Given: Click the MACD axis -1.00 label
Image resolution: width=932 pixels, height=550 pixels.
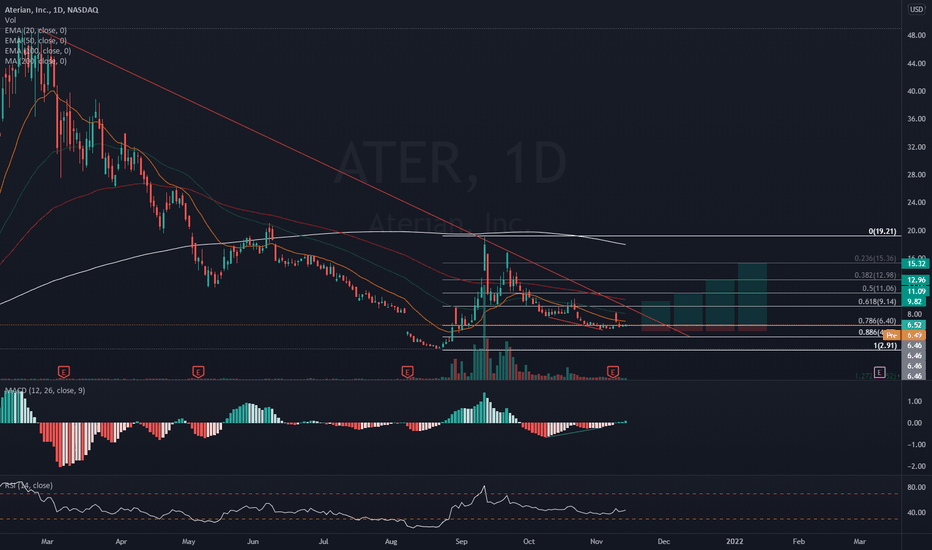Looking at the screenshot, I should click(914, 445).
